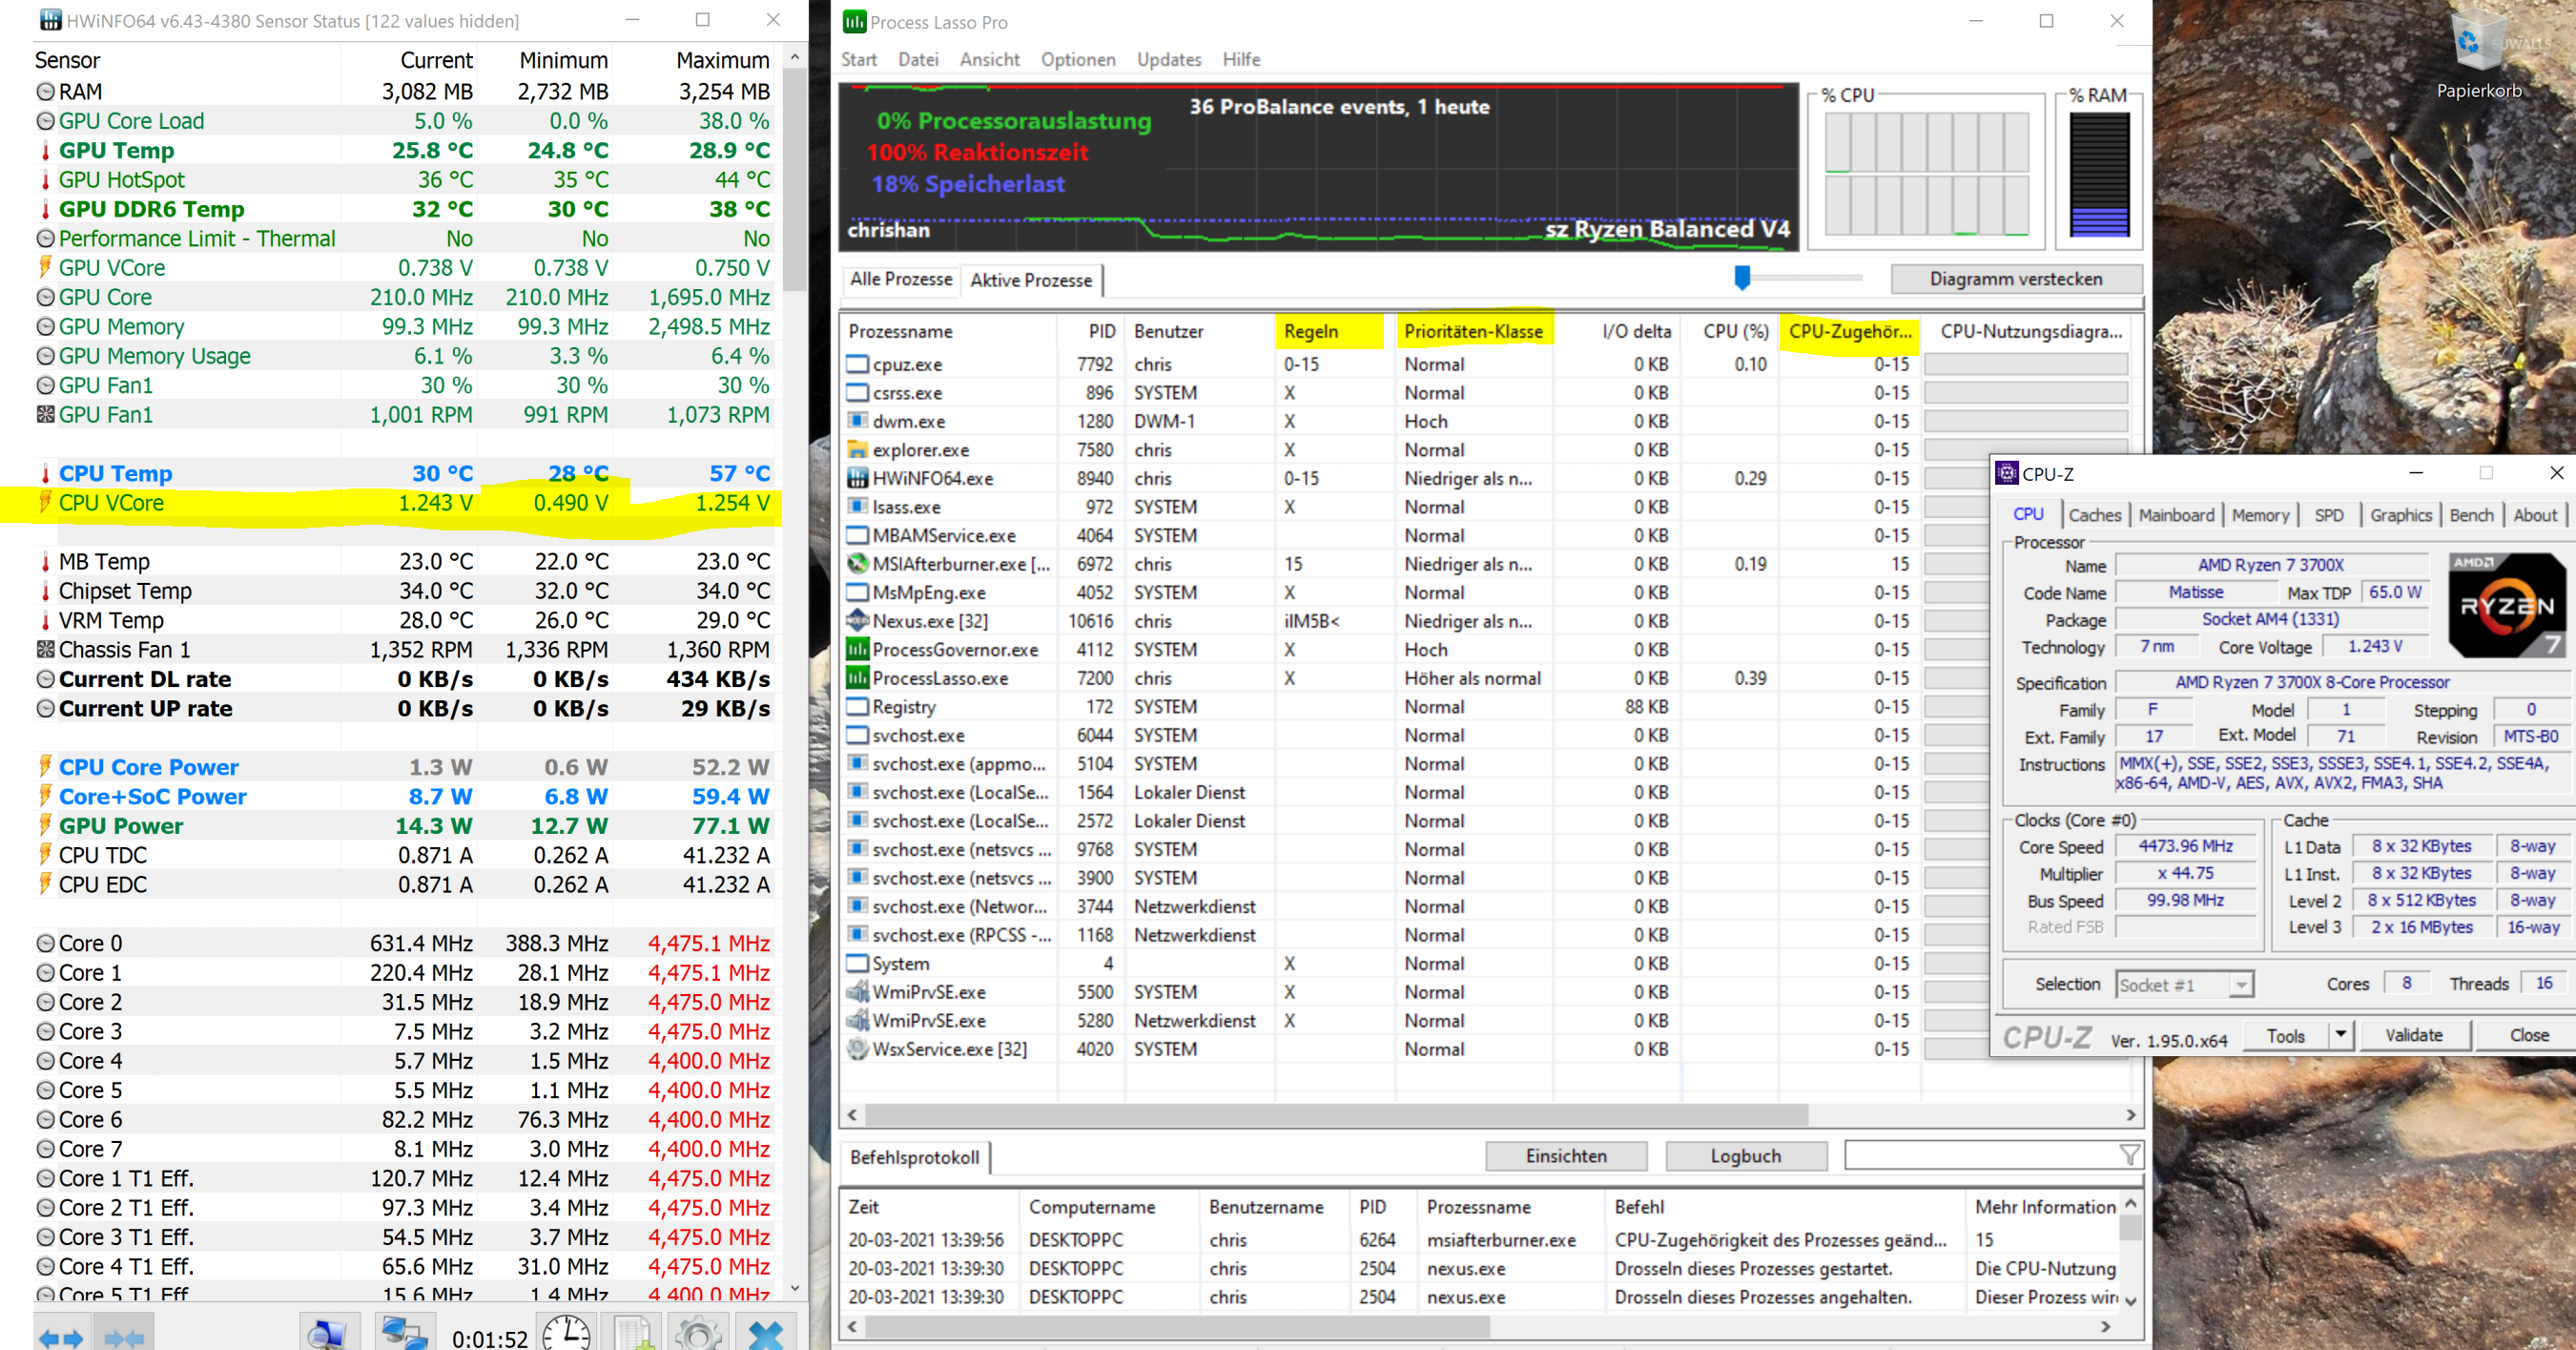Screen dimensions: 2576x1350
Task: Sort by Prioritäten-Klasse column header
Action: point(1473,331)
